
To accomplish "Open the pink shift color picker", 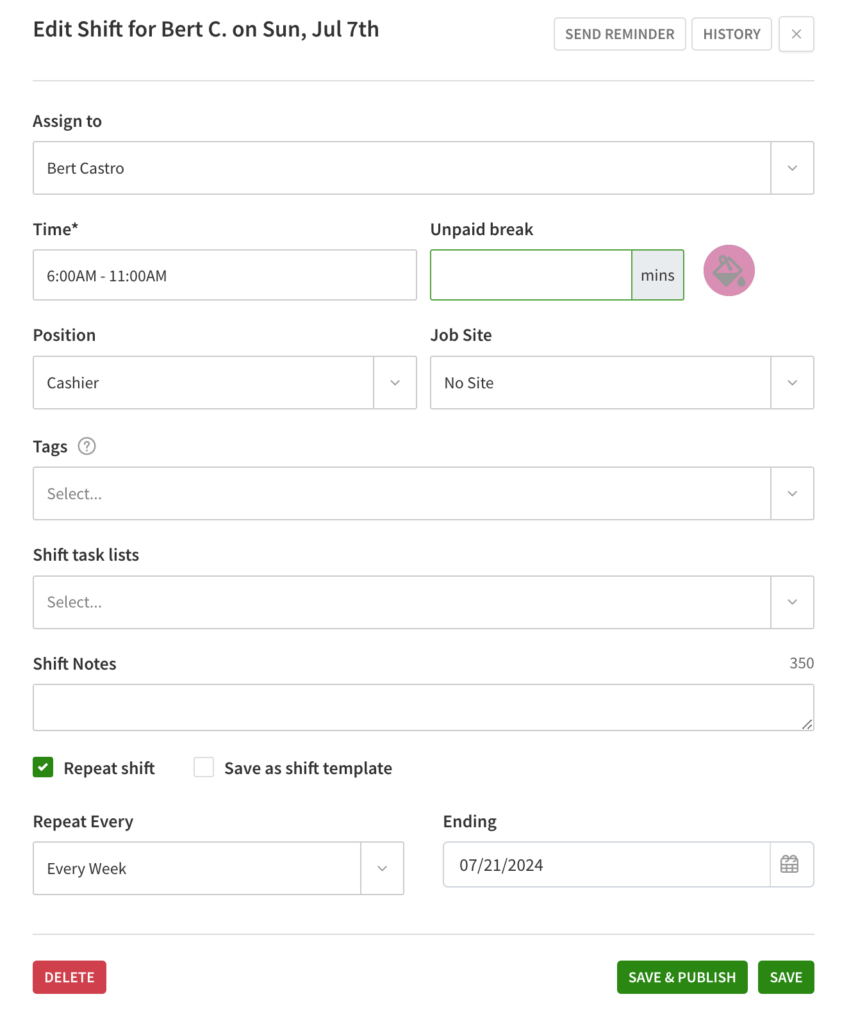I will point(728,270).
